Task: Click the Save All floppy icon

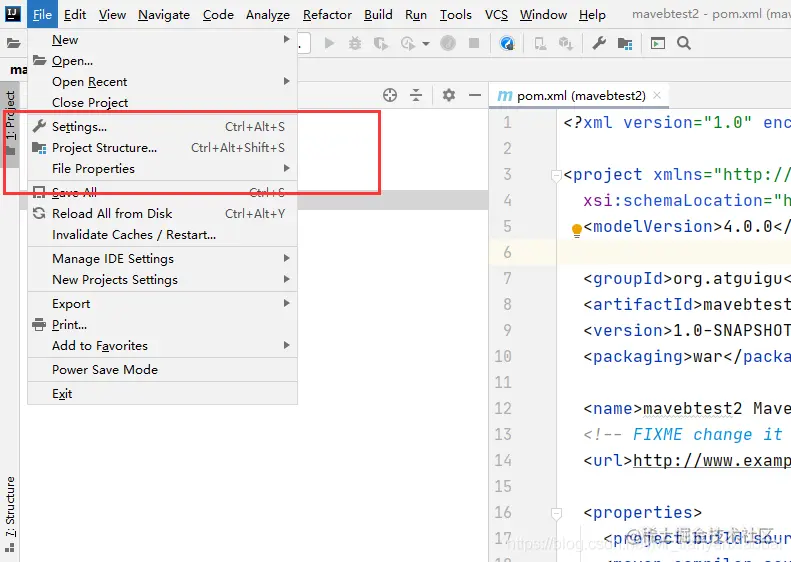Action: click(x=39, y=192)
